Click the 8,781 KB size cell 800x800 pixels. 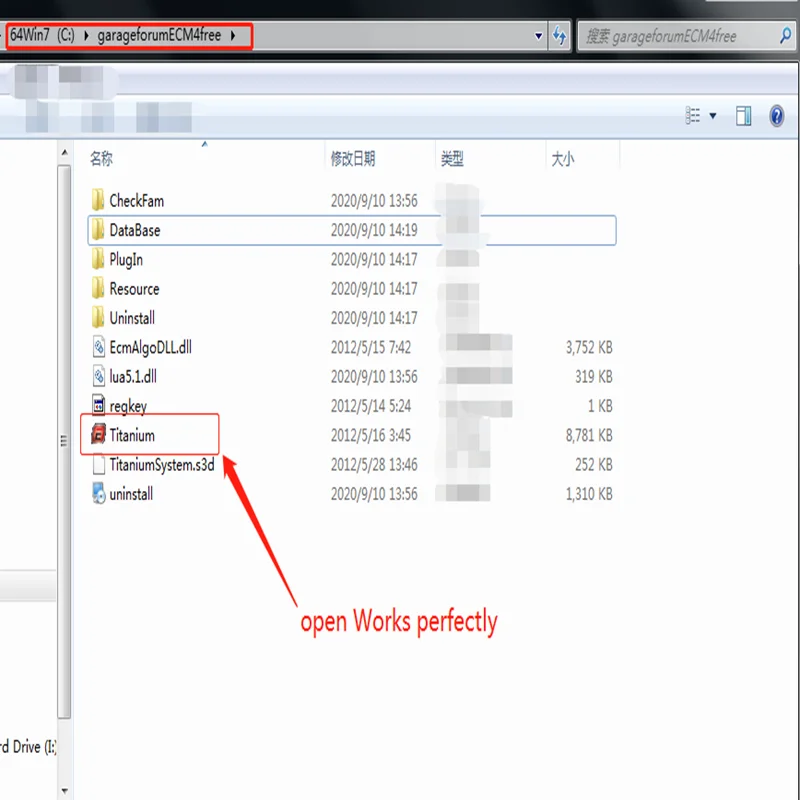tap(589, 435)
